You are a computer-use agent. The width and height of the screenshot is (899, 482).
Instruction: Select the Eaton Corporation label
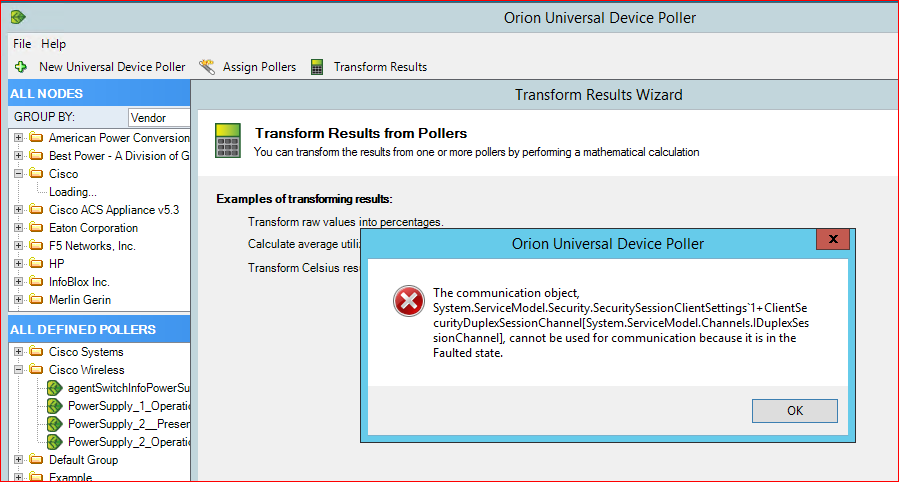coord(93,228)
